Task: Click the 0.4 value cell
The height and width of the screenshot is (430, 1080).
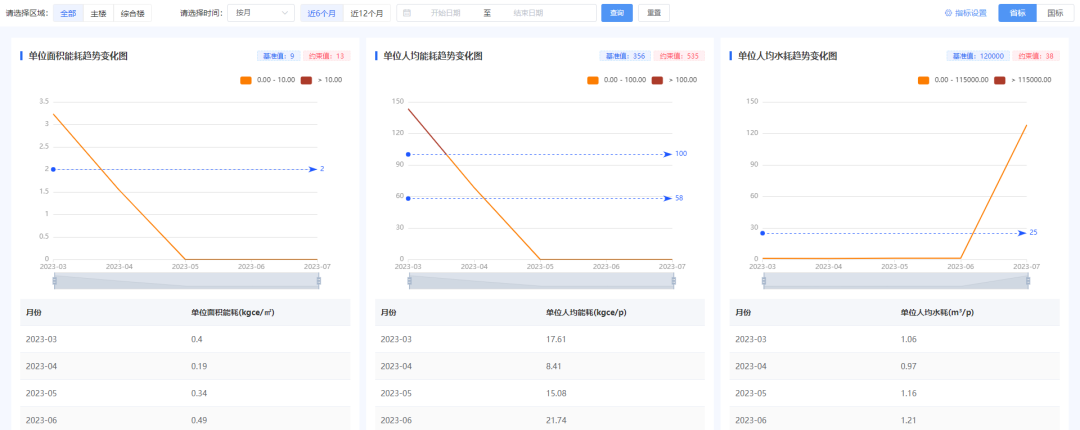Action: [196, 339]
